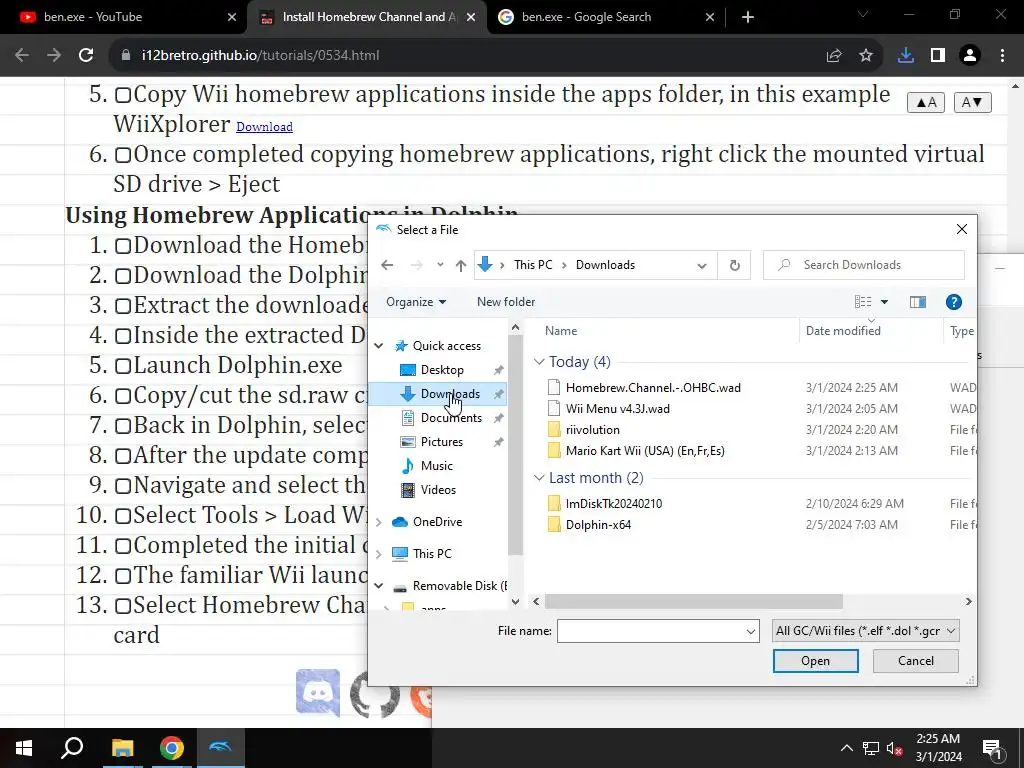
Task: Click the file list horizontal scrollbar
Action: coord(694,601)
